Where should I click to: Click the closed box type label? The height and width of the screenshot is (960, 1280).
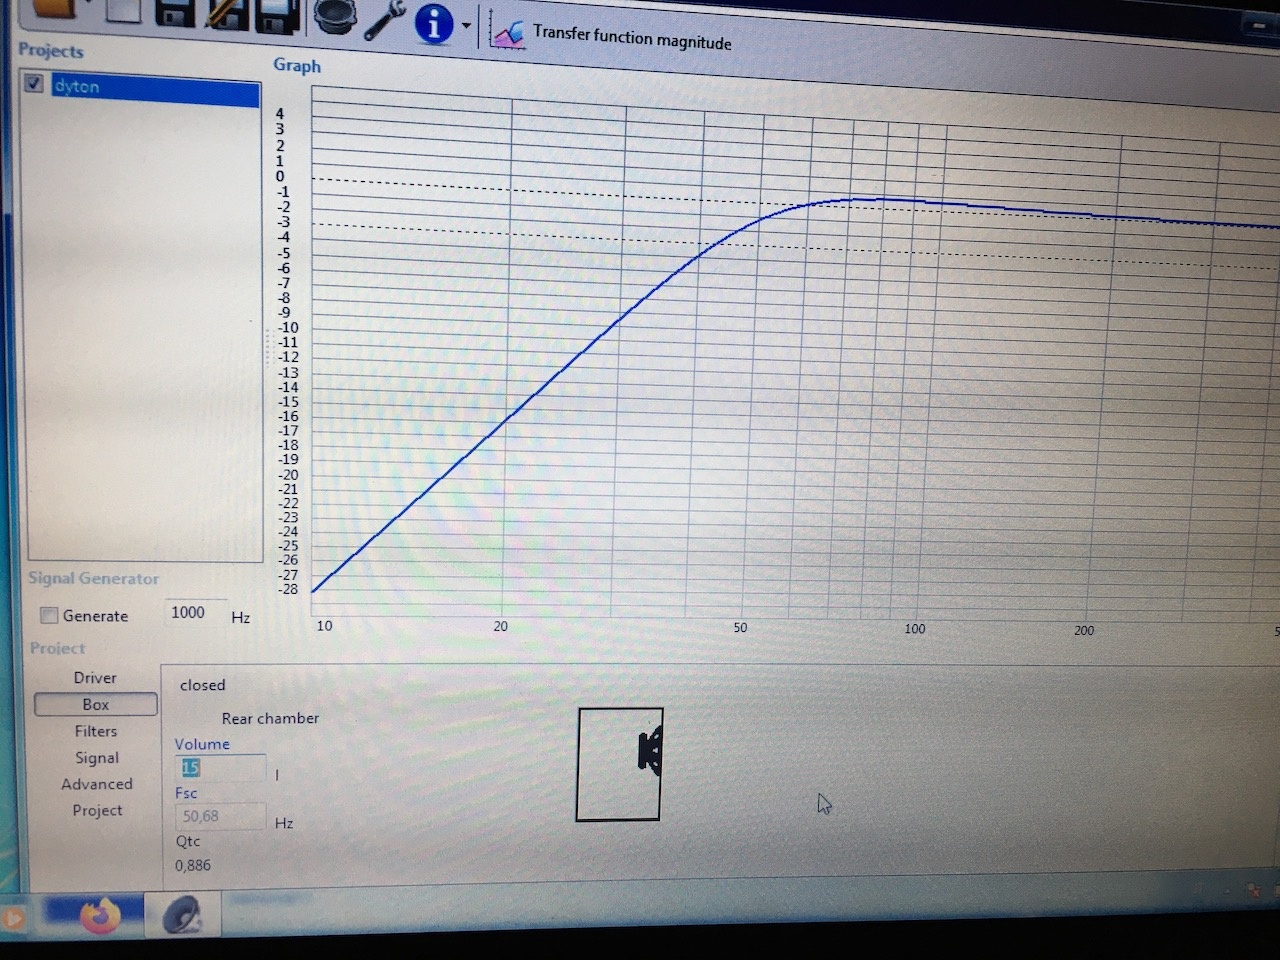(202, 685)
